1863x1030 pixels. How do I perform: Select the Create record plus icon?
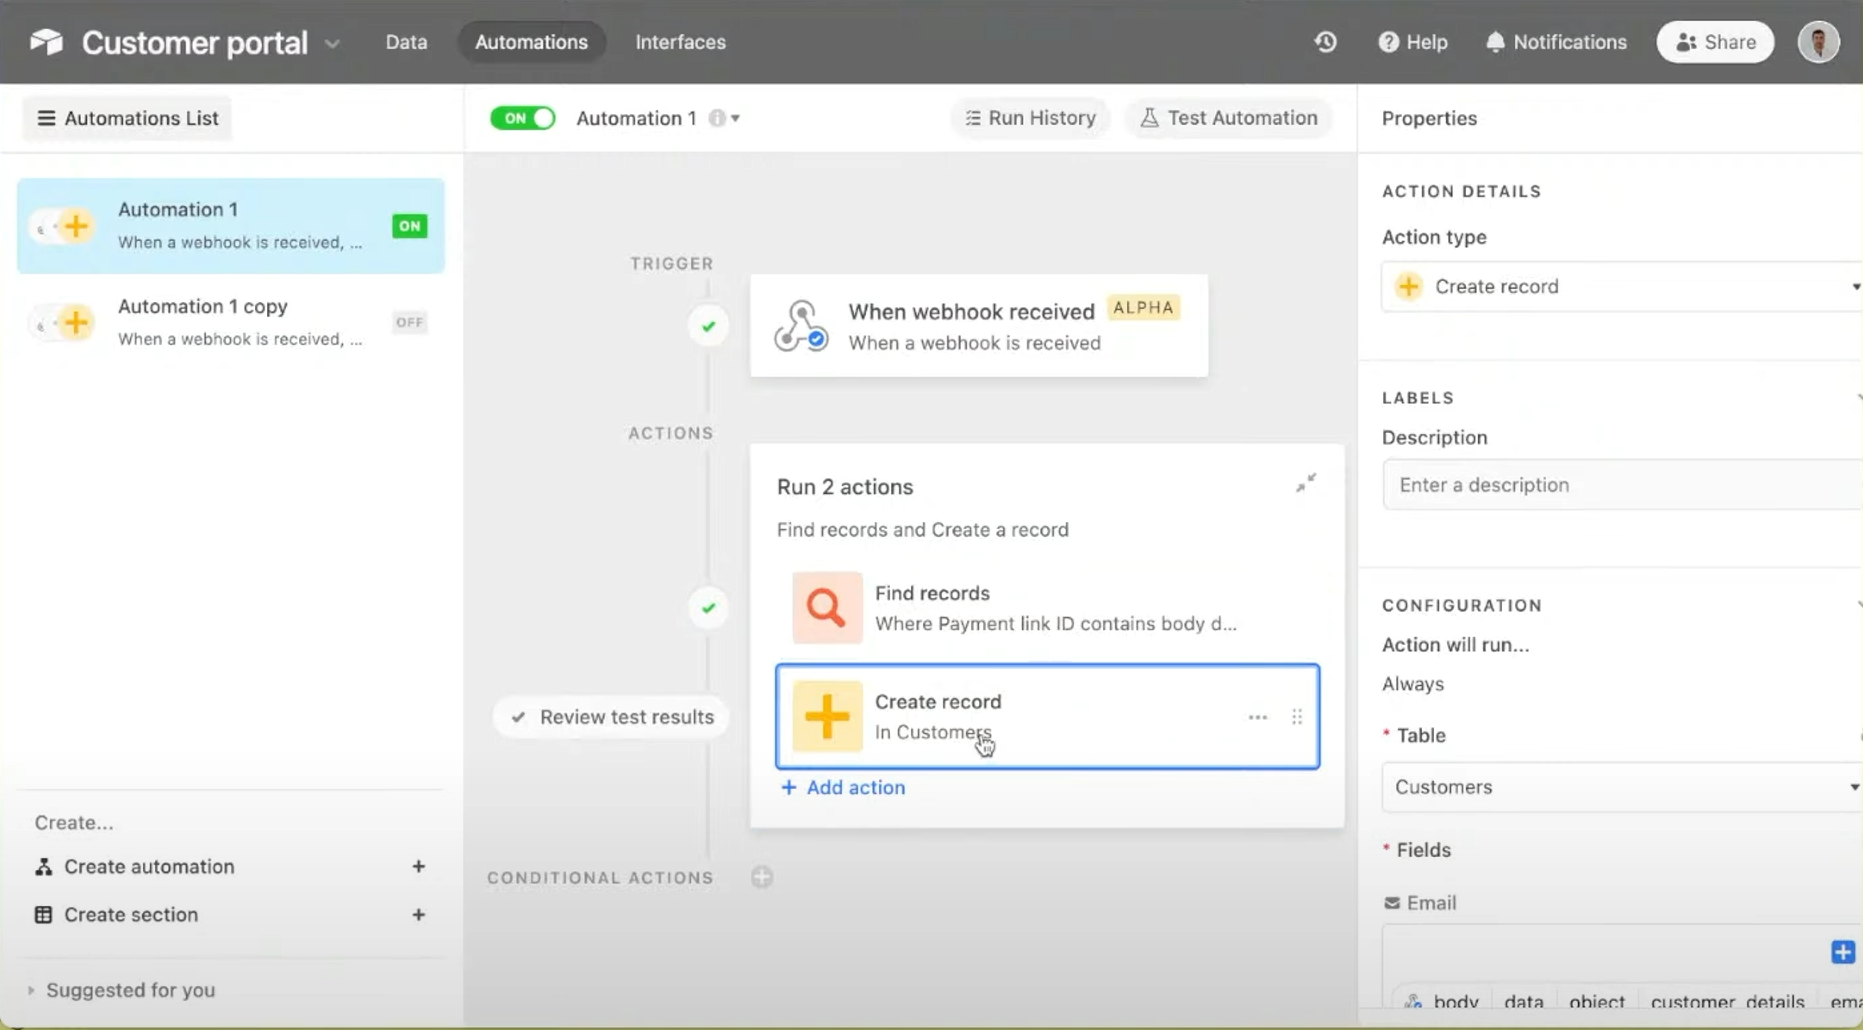tap(825, 716)
